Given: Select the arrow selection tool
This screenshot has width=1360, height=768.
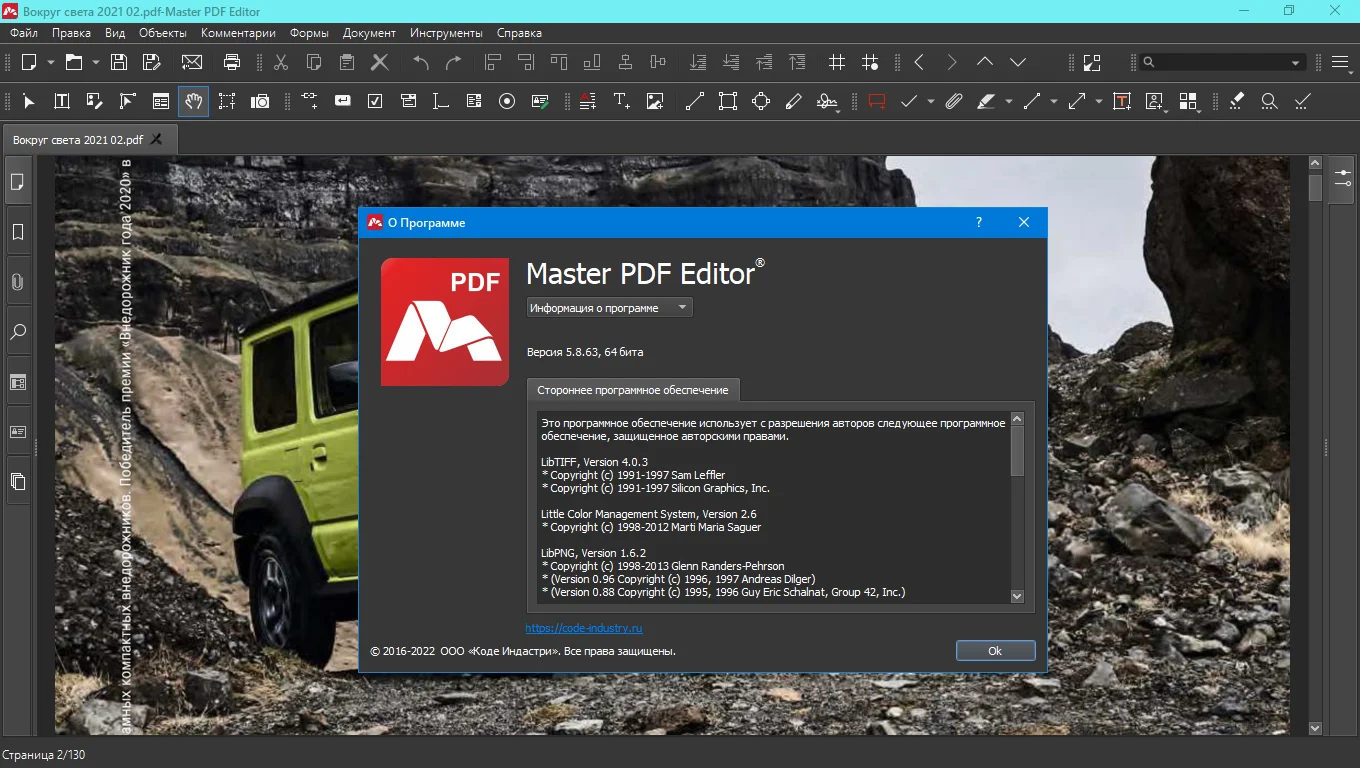Looking at the screenshot, I should pyautogui.click(x=29, y=101).
